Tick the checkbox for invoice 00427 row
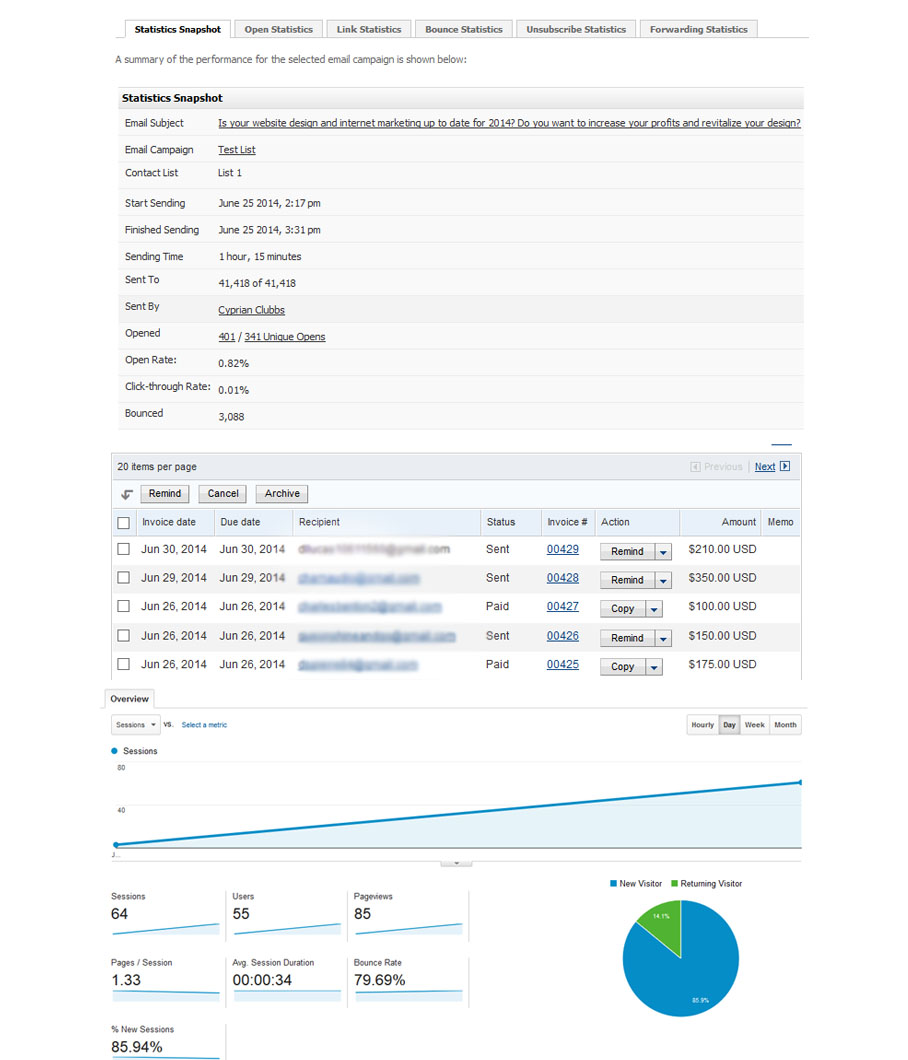 pyautogui.click(x=124, y=606)
